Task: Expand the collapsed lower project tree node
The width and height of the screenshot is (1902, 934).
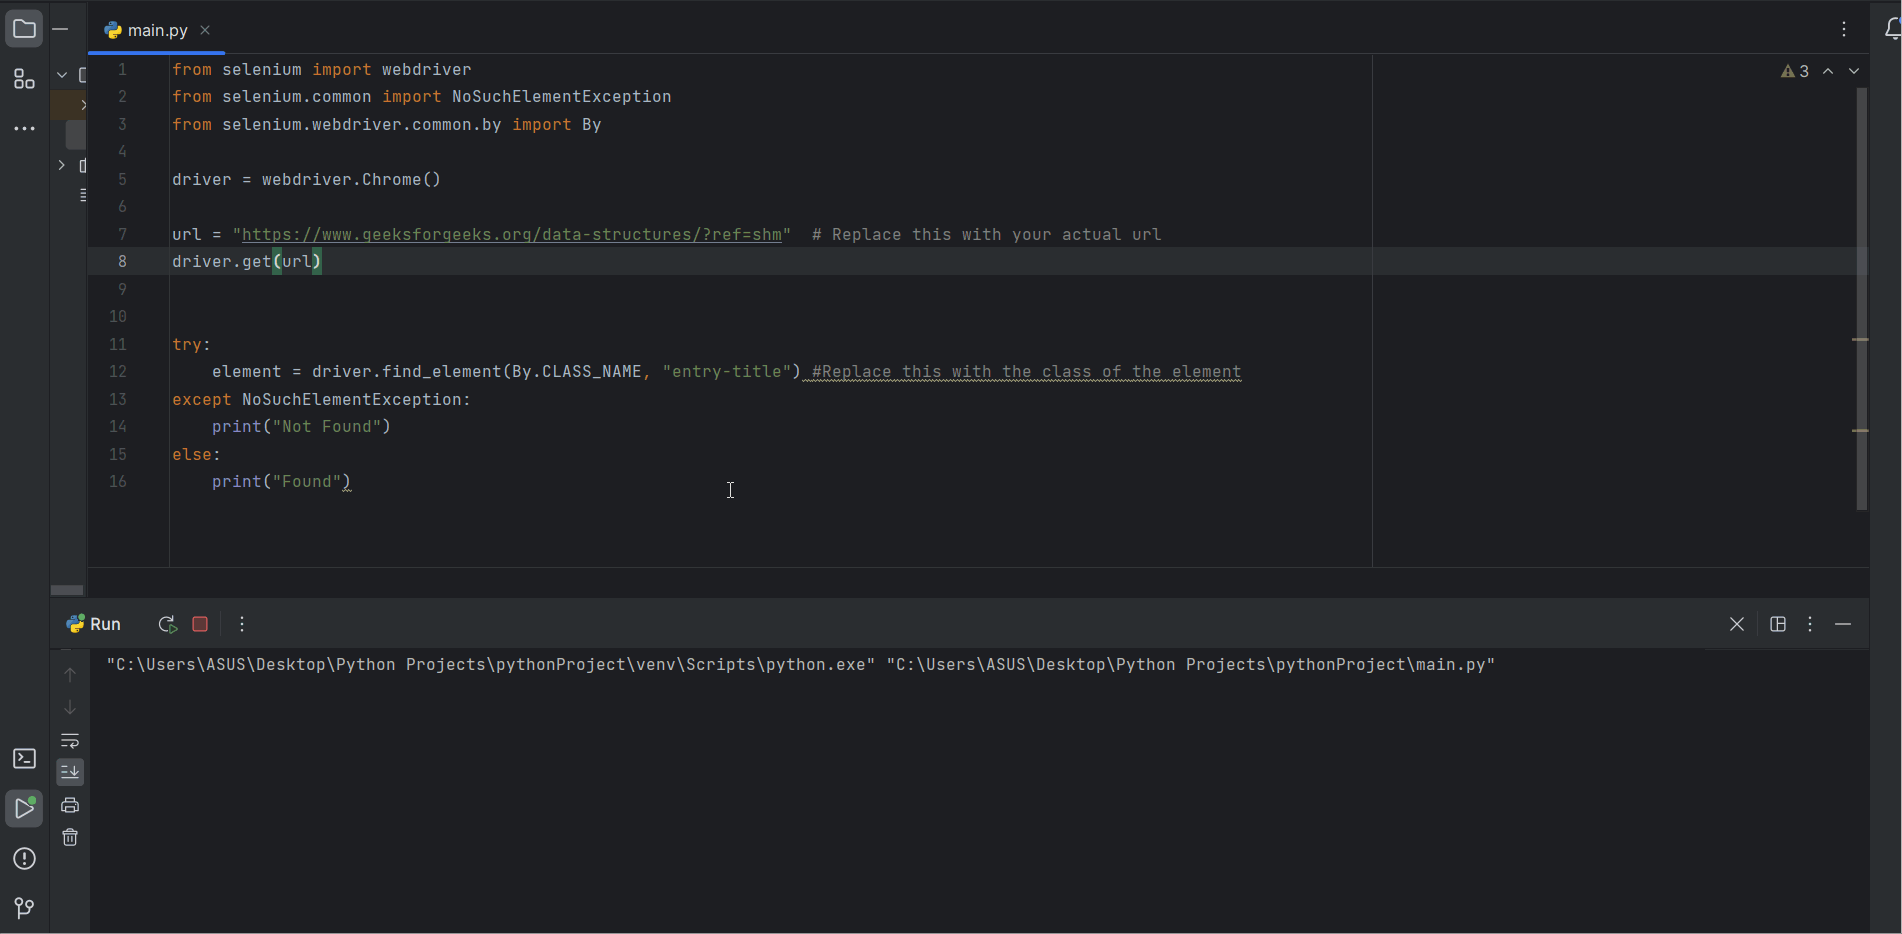Action: click(x=62, y=165)
